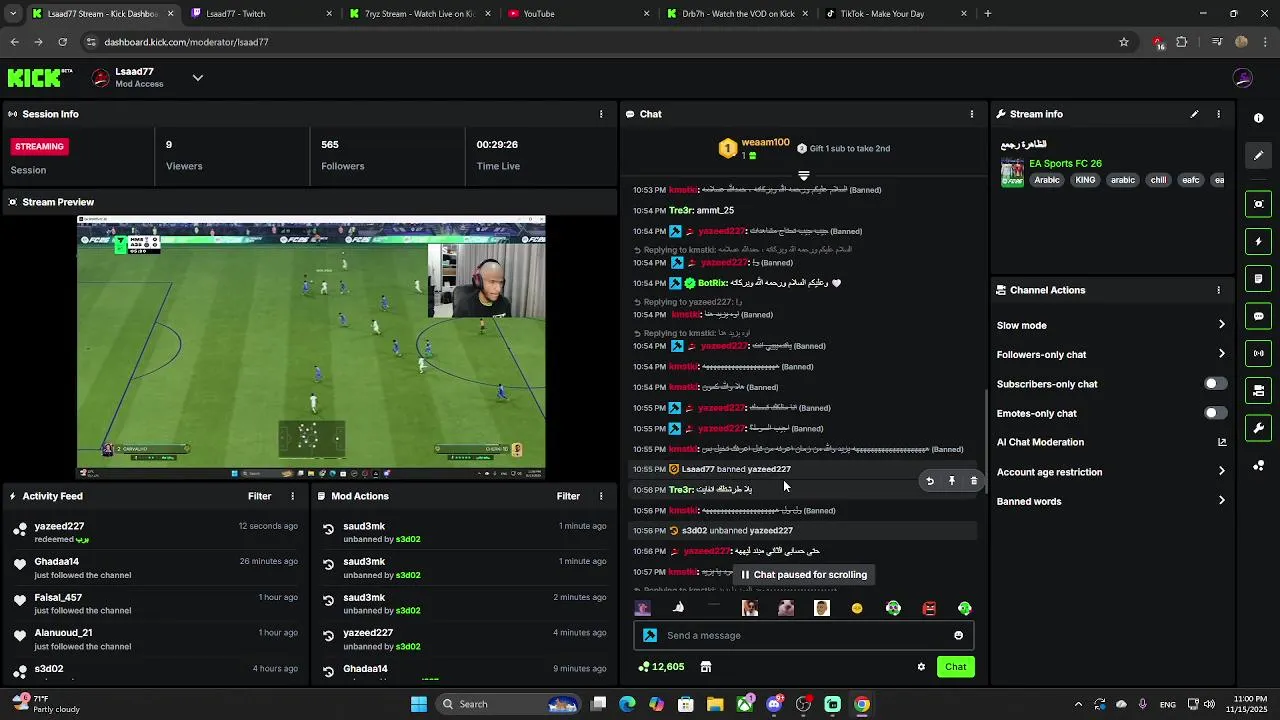The width and height of the screenshot is (1280, 720).
Task: Open the info icon in right sidebar
Action: (x=1258, y=118)
